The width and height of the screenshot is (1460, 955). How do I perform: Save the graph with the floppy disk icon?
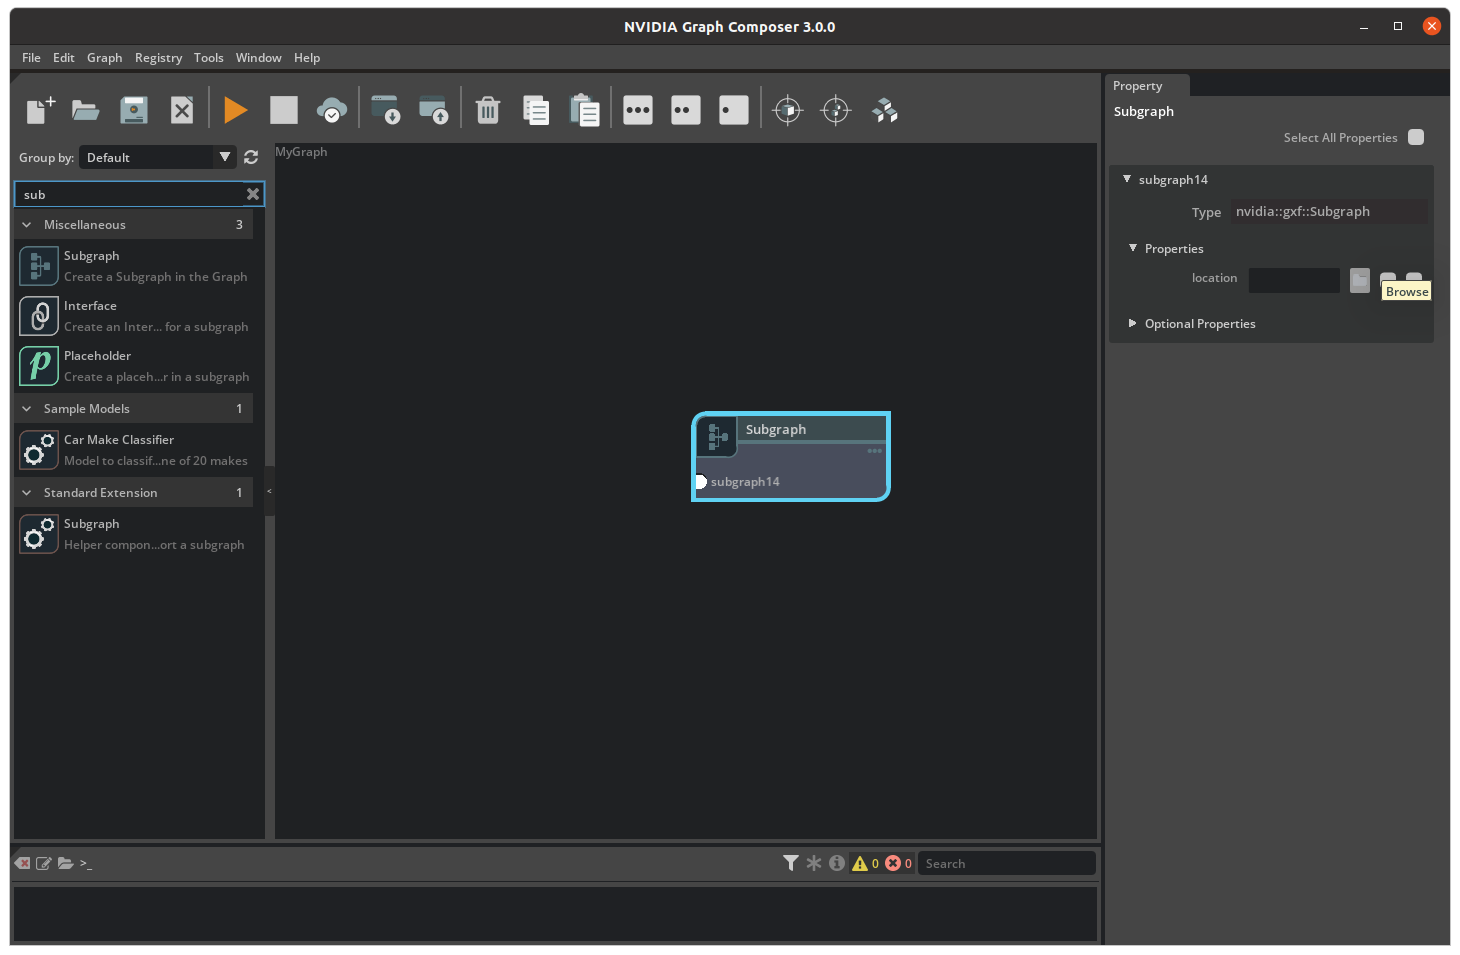[134, 110]
